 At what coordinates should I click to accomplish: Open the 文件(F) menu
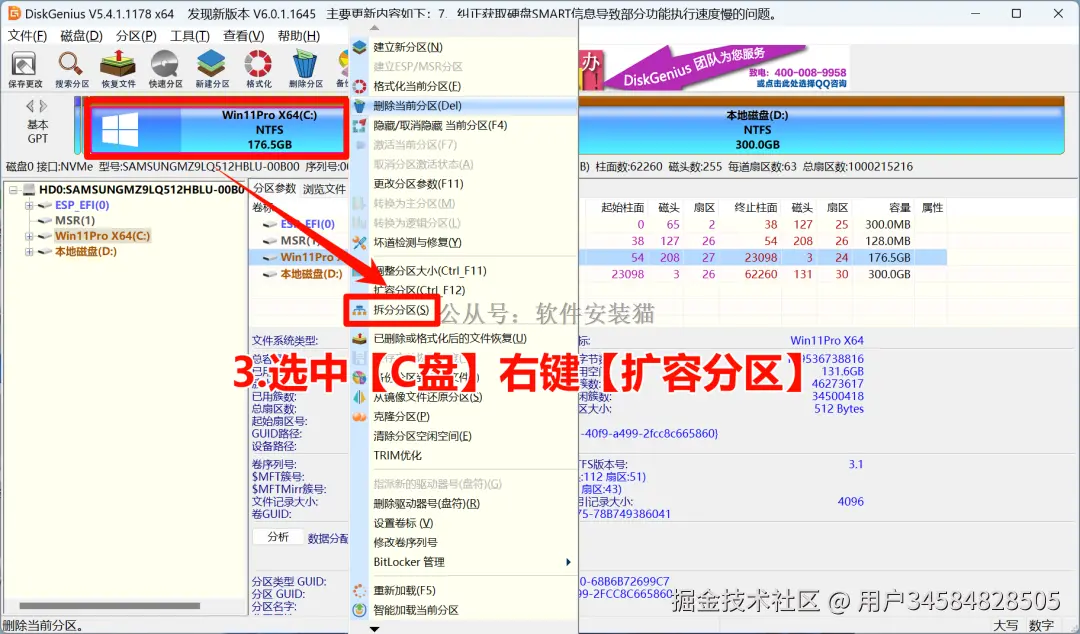(x=28, y=36)
